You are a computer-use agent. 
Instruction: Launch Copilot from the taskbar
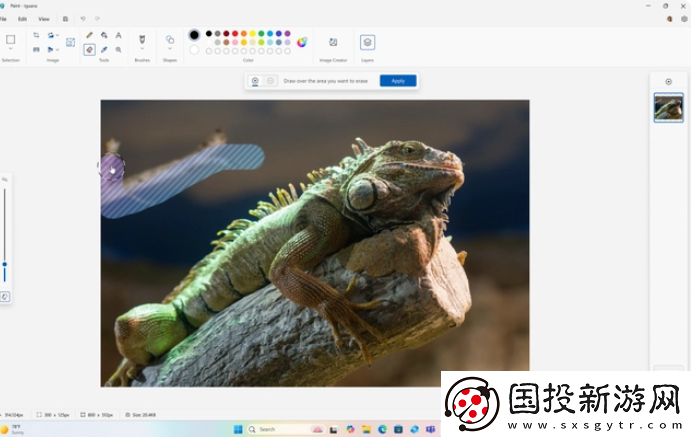(350, 429)
